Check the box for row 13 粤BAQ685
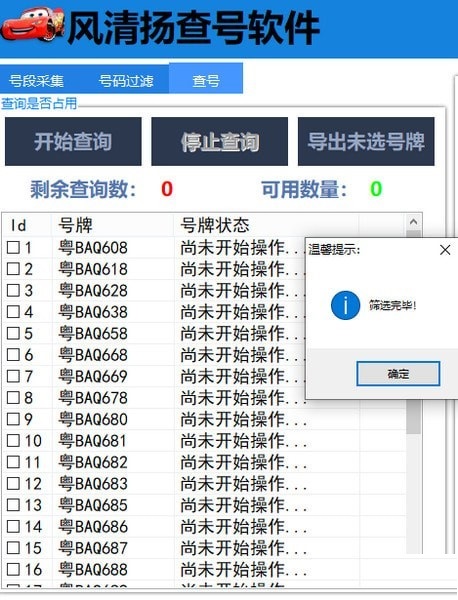The height and width of the screenshot is (600, 458). coord(13,505)
